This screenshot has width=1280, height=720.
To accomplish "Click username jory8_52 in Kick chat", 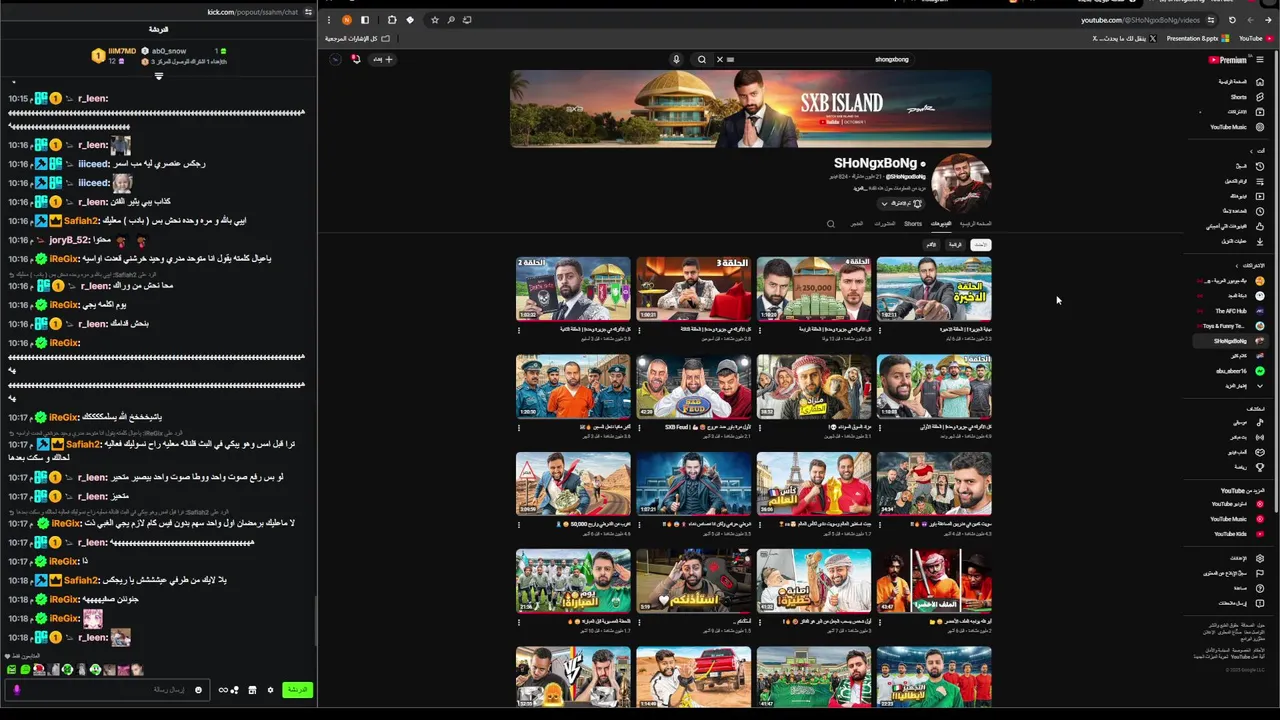I will click(69, 240).
